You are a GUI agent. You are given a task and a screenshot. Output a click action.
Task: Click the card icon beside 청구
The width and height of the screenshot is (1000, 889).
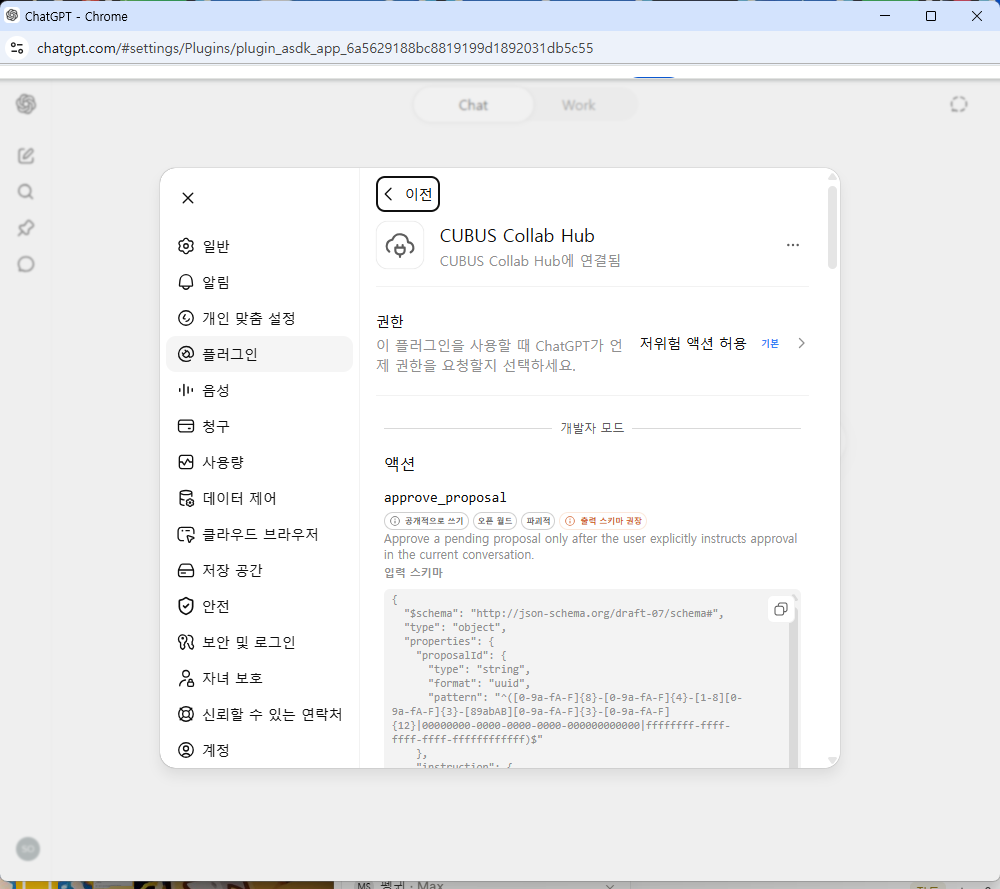pos(186,426)
